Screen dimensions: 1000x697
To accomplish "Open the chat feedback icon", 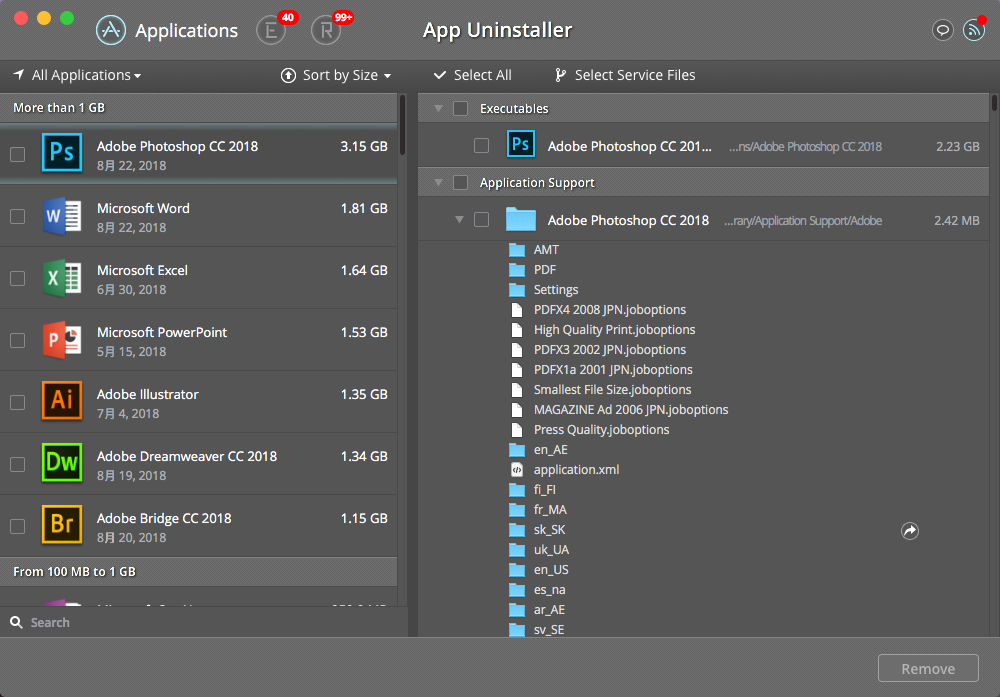I will [943, 30].
